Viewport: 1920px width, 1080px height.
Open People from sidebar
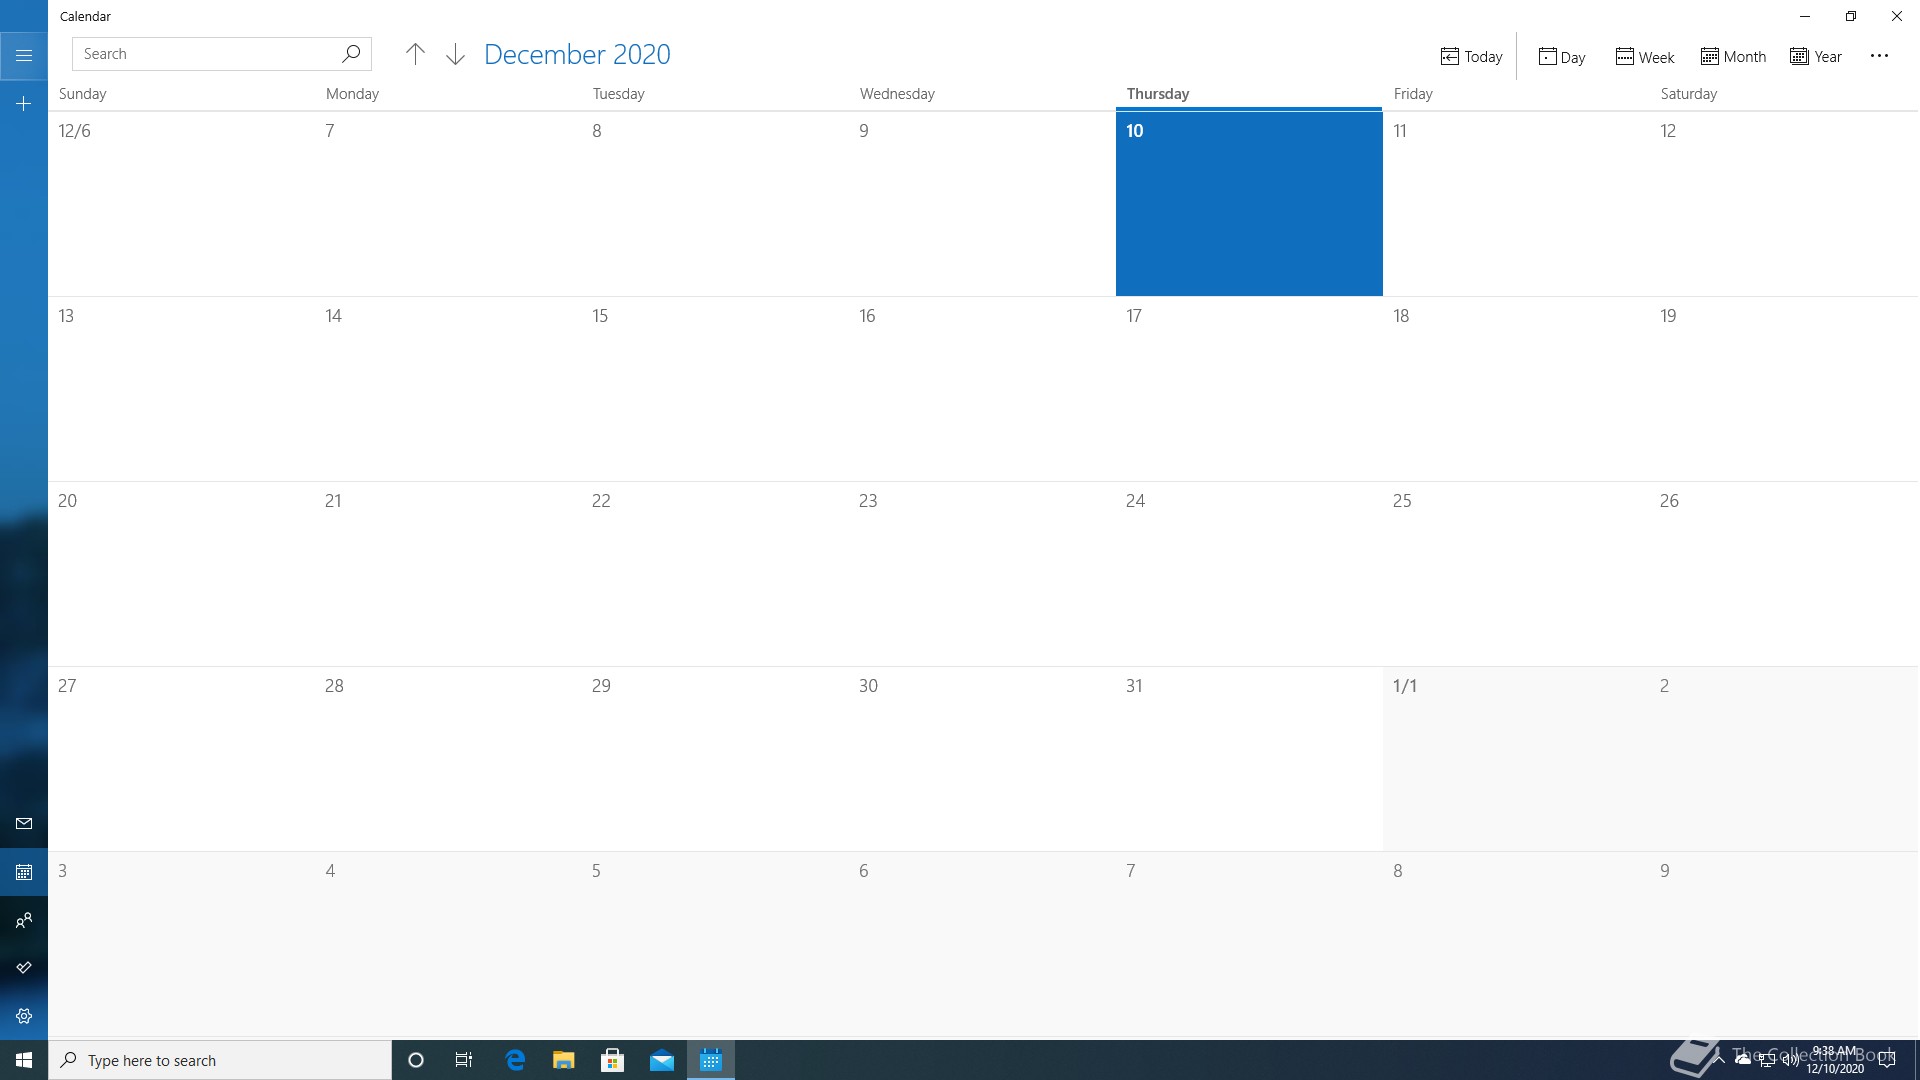click(x=24, y=920)
